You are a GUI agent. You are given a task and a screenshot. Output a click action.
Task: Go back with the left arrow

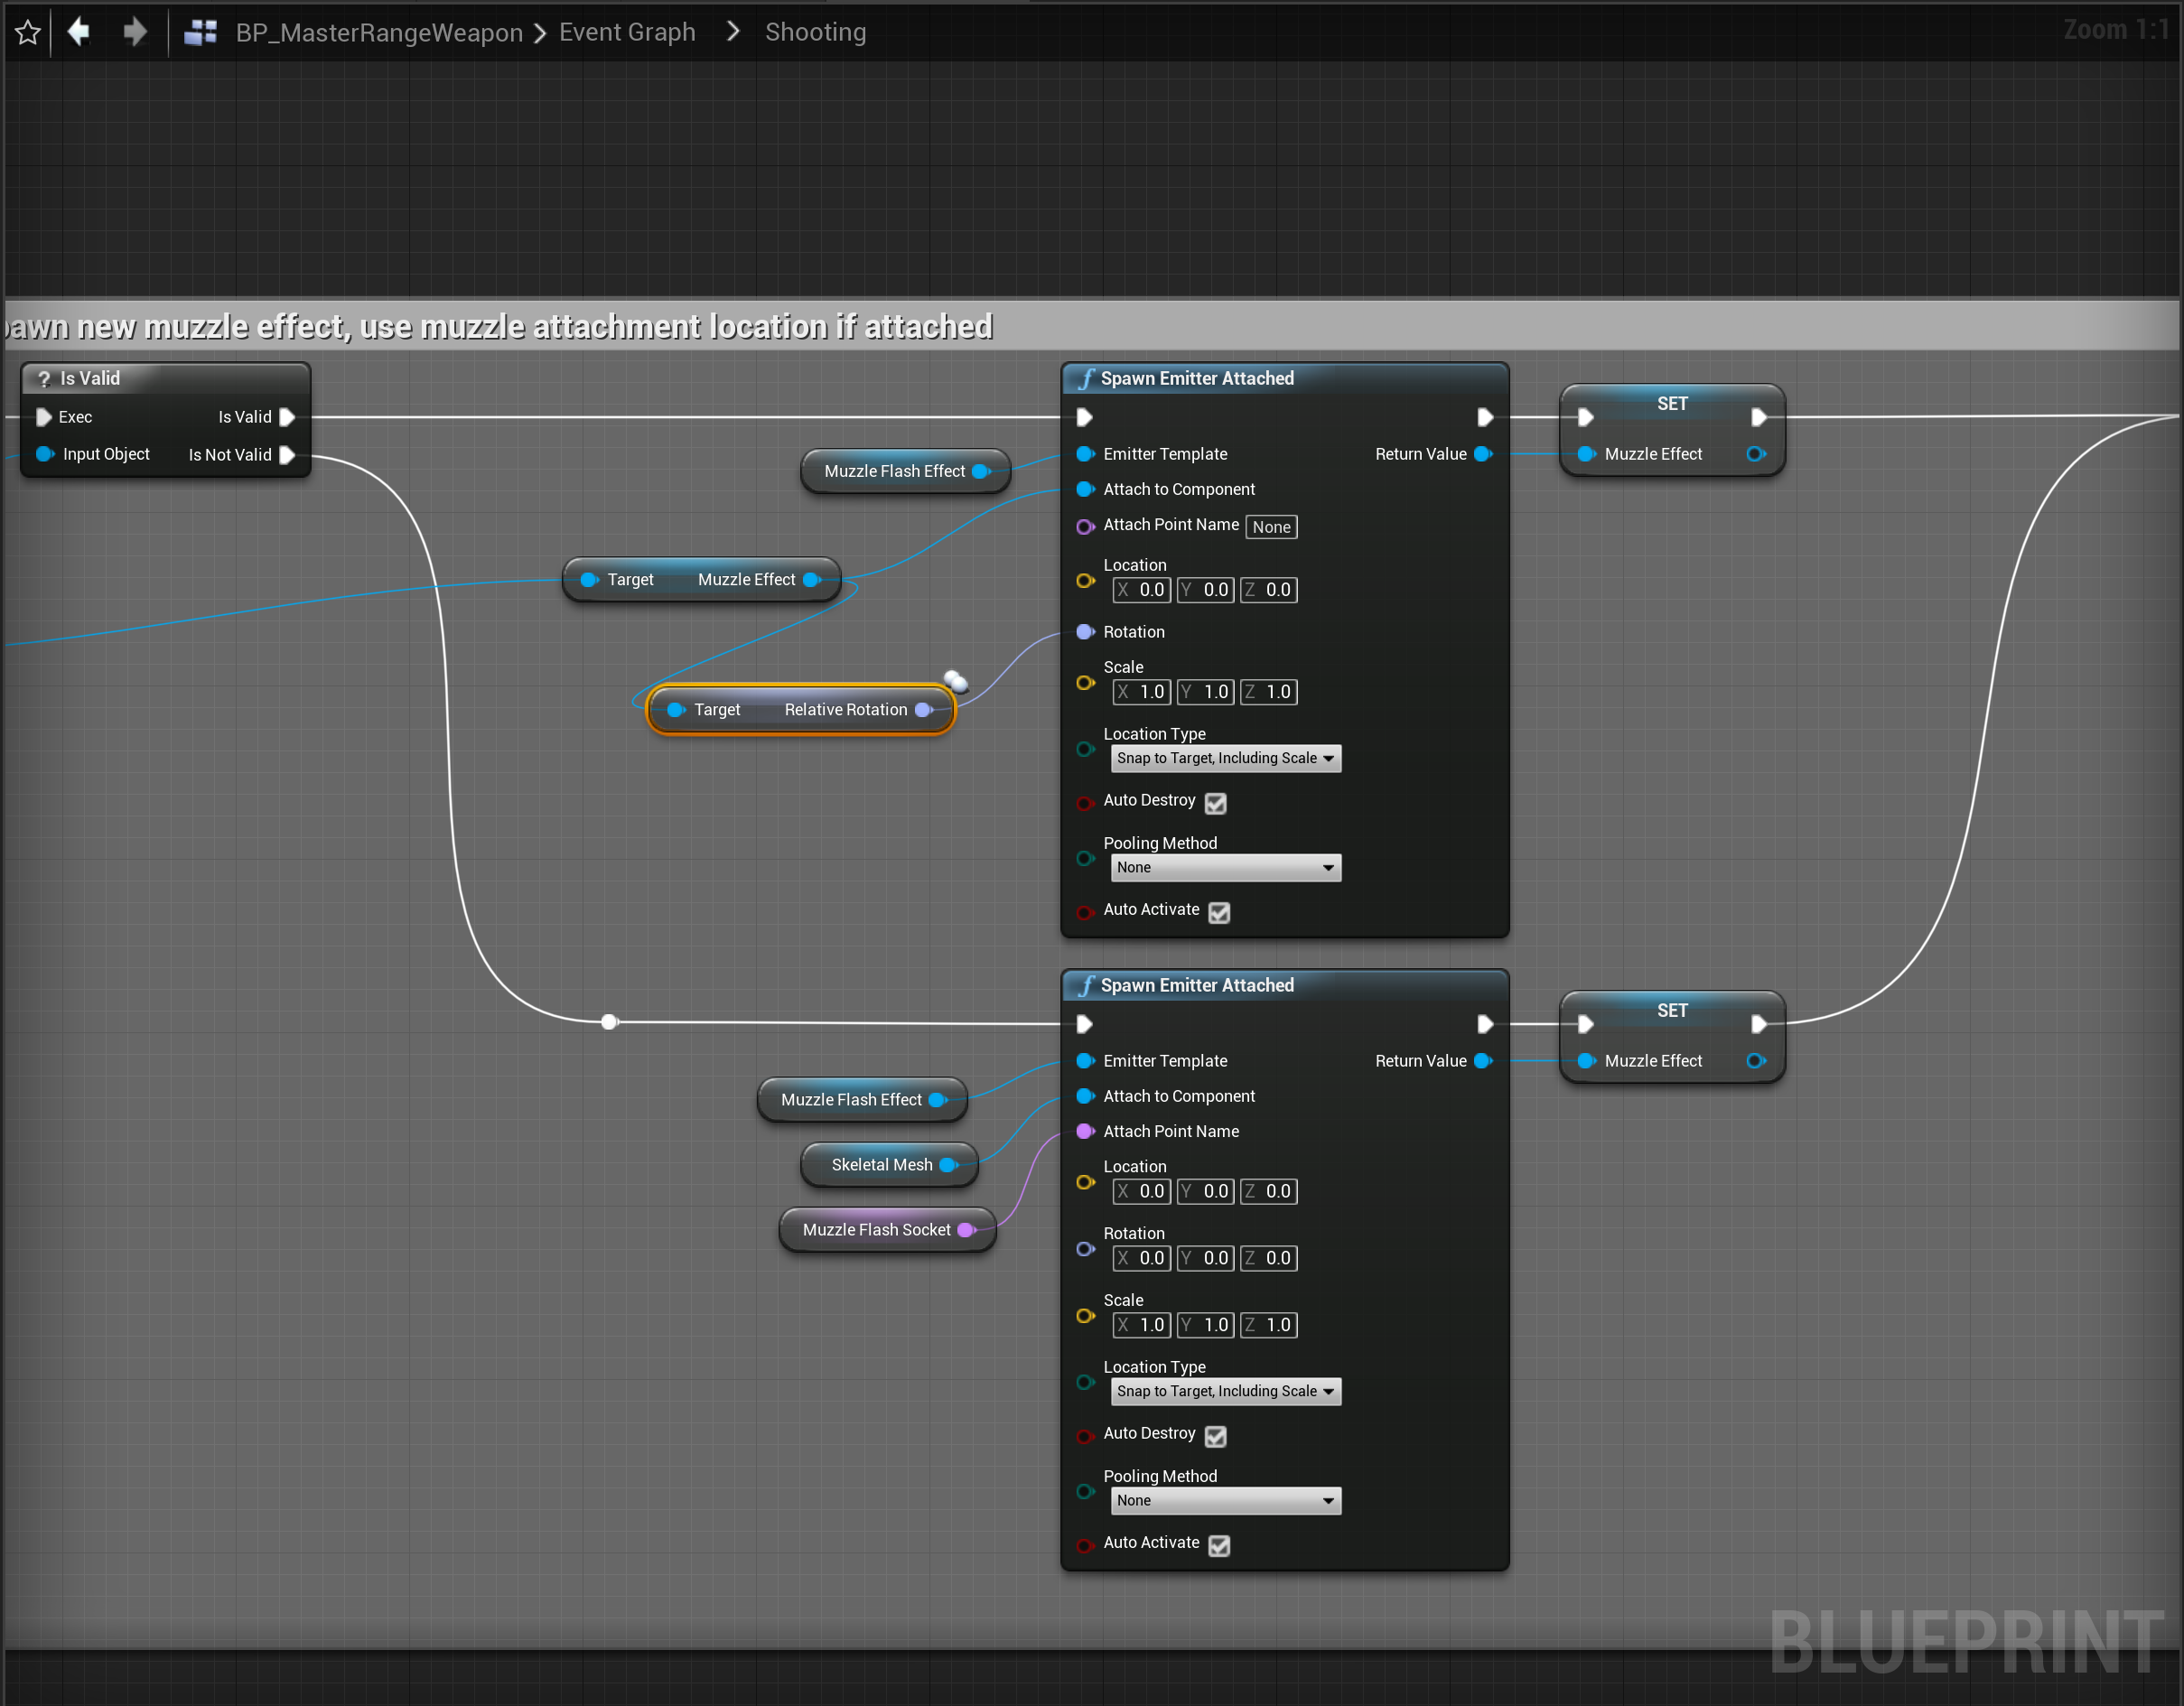tap(79, 32)
